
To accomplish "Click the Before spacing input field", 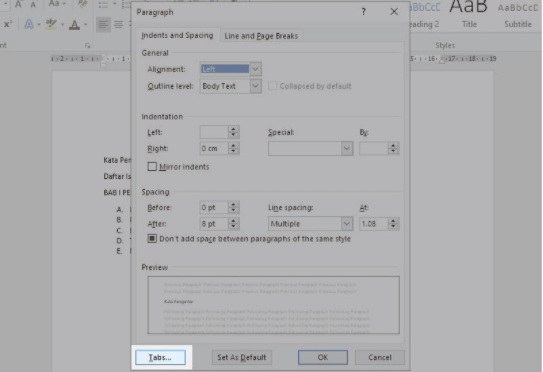I will (x=214, y=207).
